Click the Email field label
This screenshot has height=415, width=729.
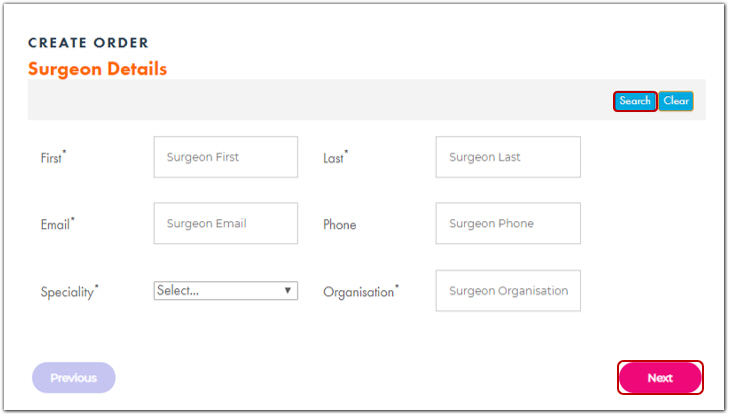(x=56, y=225)
